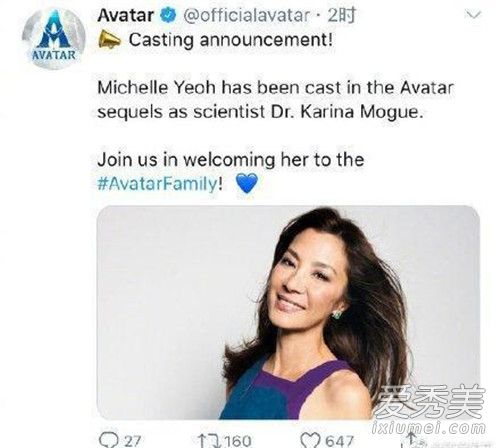The height and width of the screenshot is (448, 500).
Task: Click the retweet arrows icon
Action: (209, 441)
